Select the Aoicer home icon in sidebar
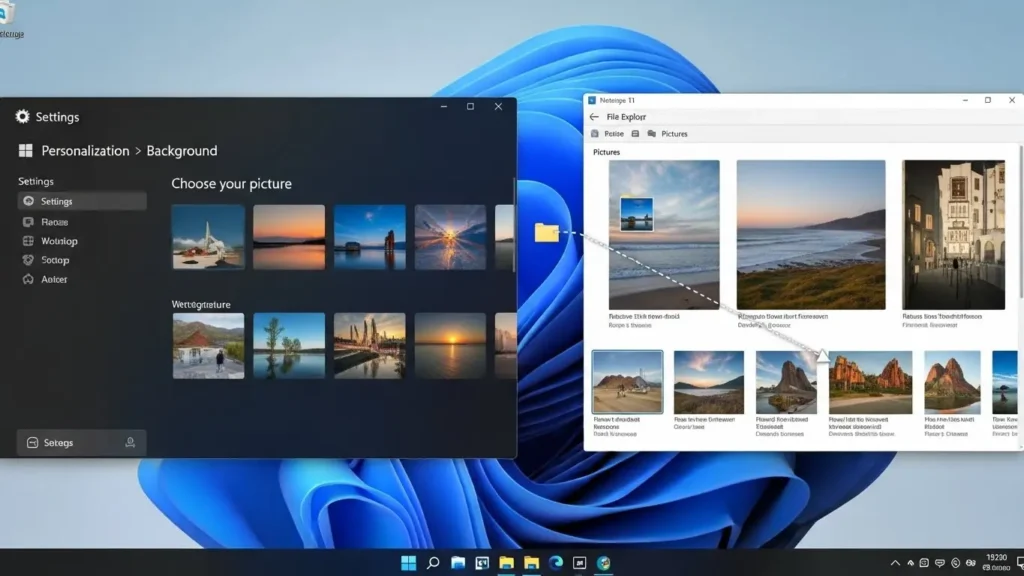This screenshot has height=576, width=1024. coord(28,279)
